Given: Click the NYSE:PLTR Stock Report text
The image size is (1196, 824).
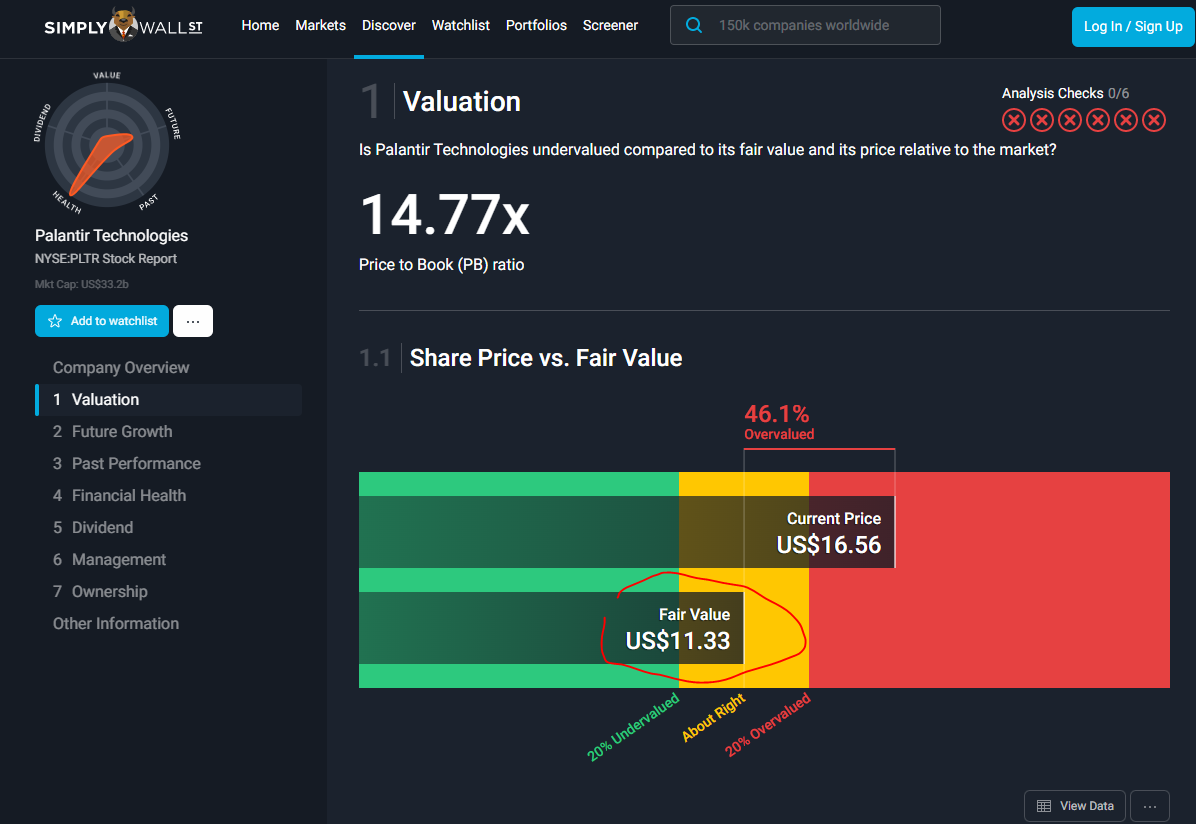Looking at the screenshot, I should (106, 259).
